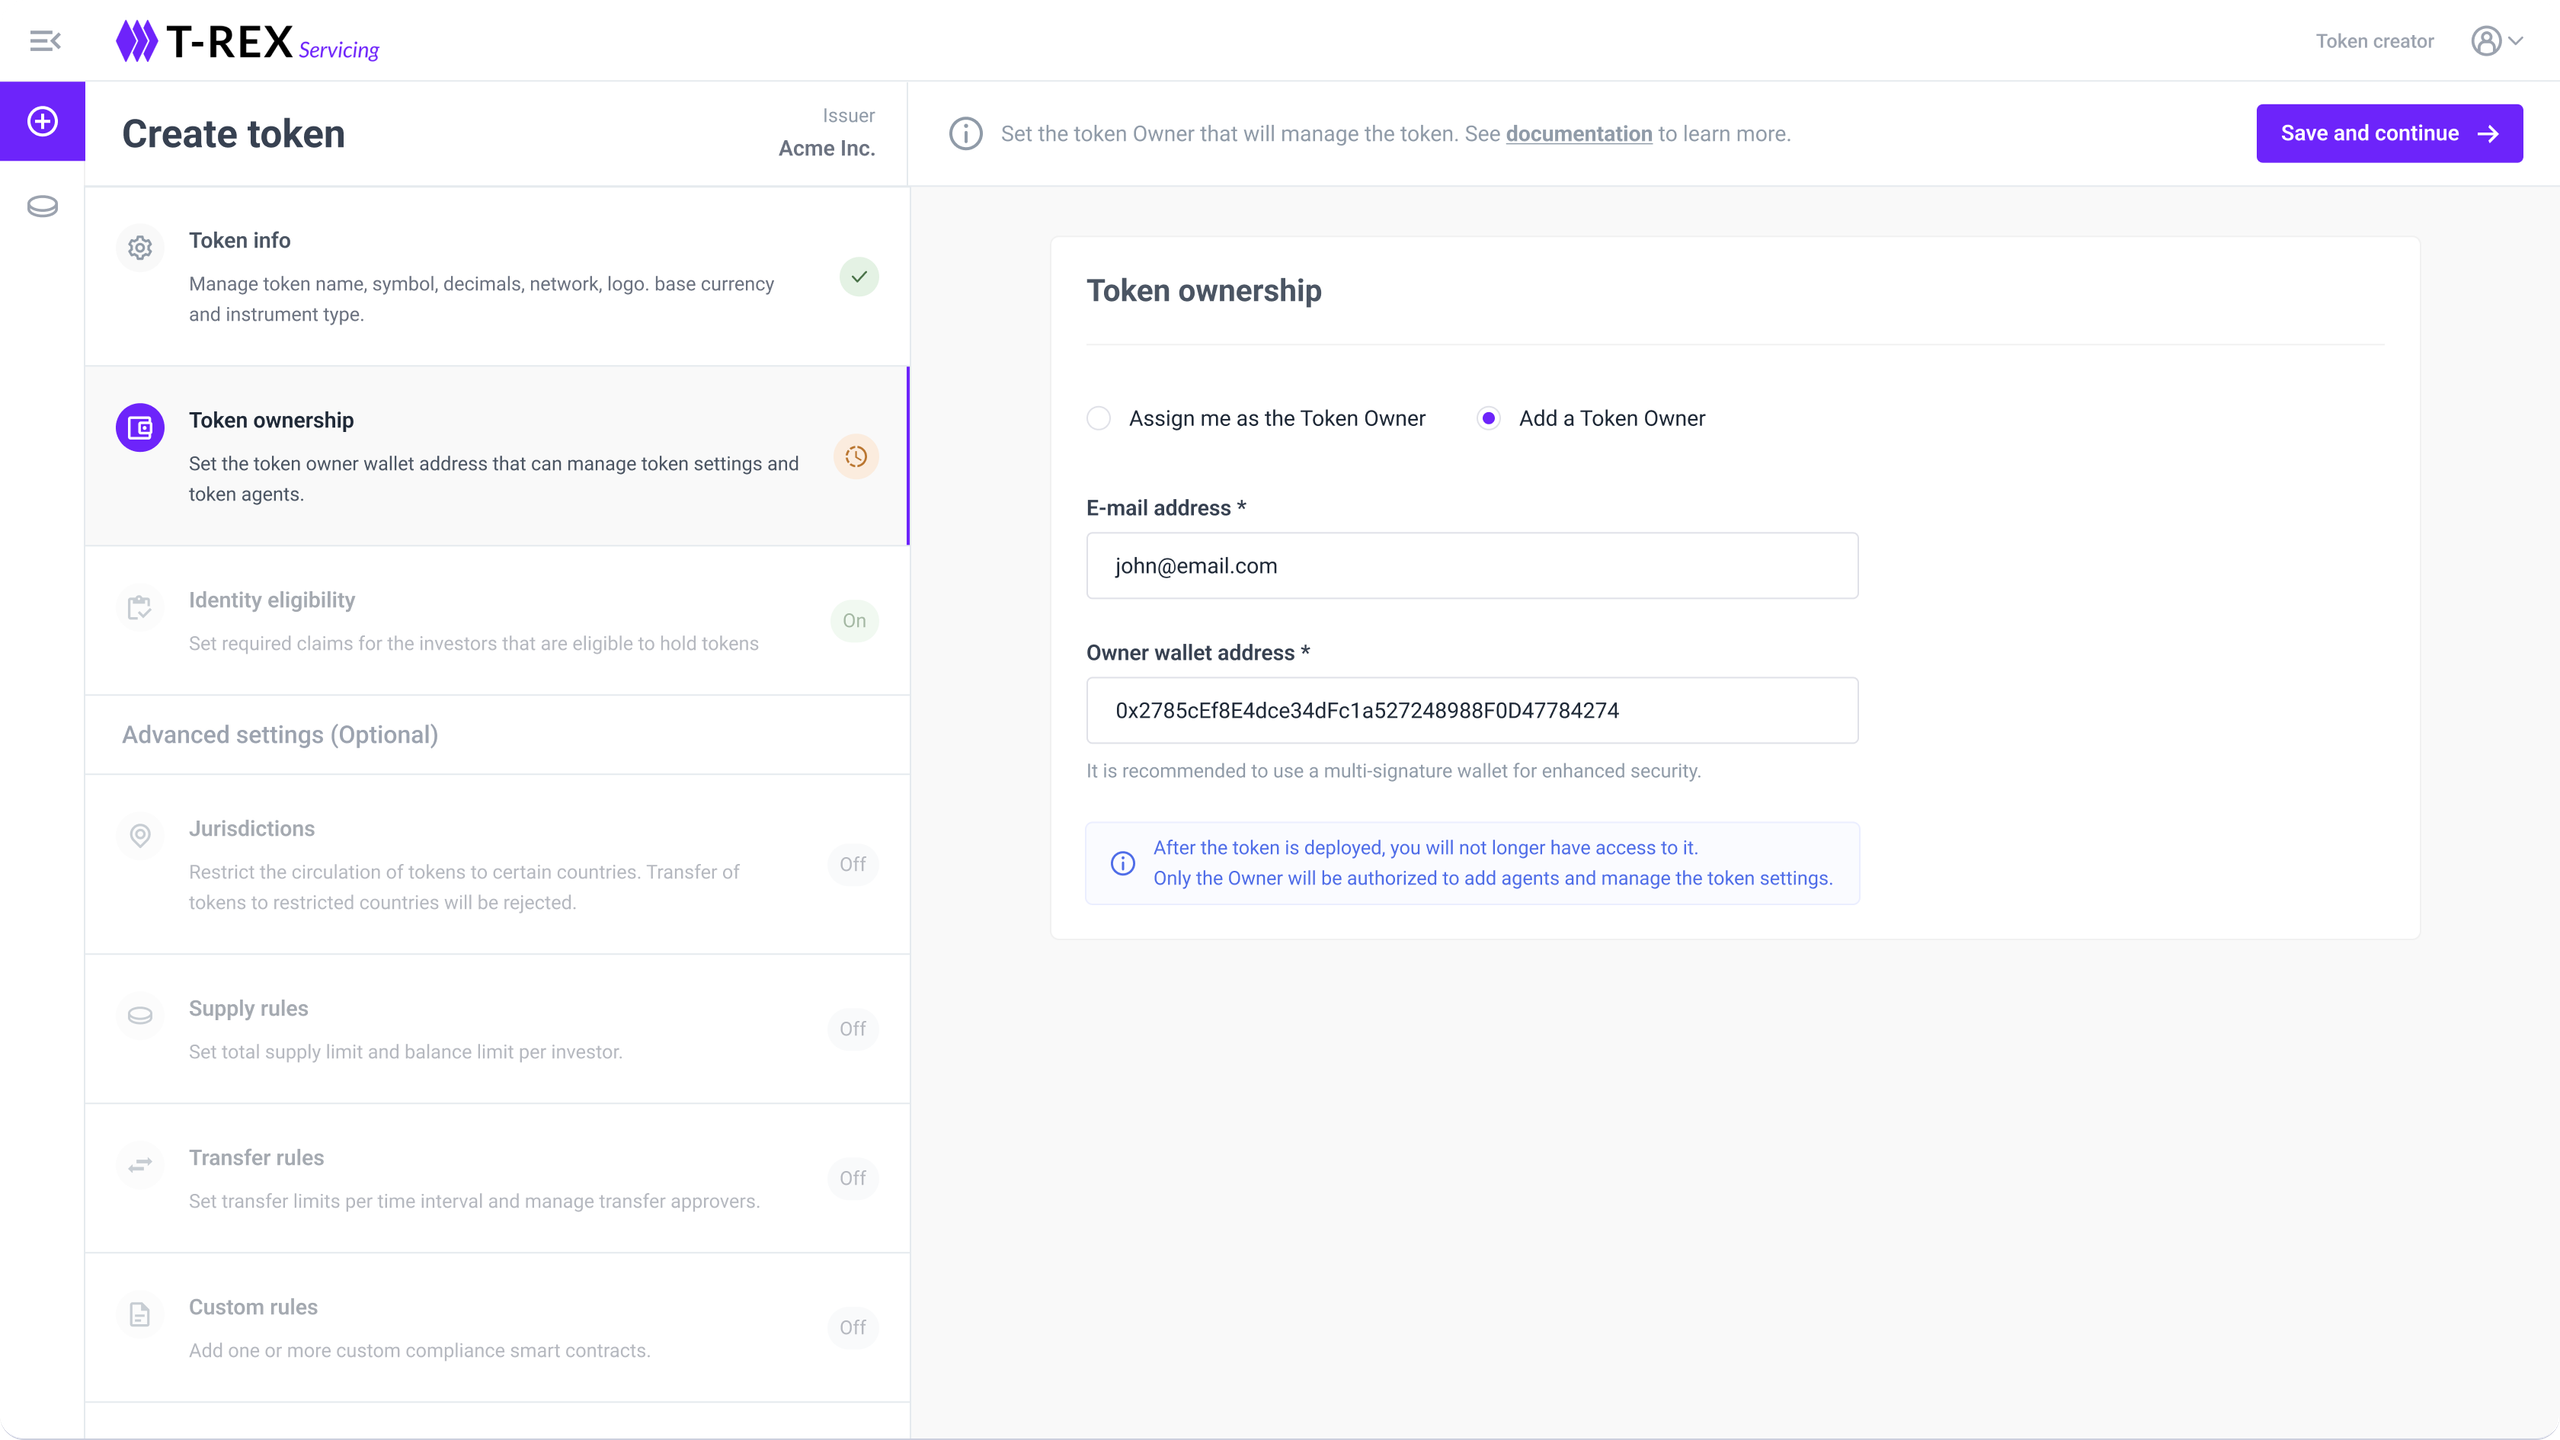Open the Supply rules step

pyautogui.click(x=248, y=1008)
